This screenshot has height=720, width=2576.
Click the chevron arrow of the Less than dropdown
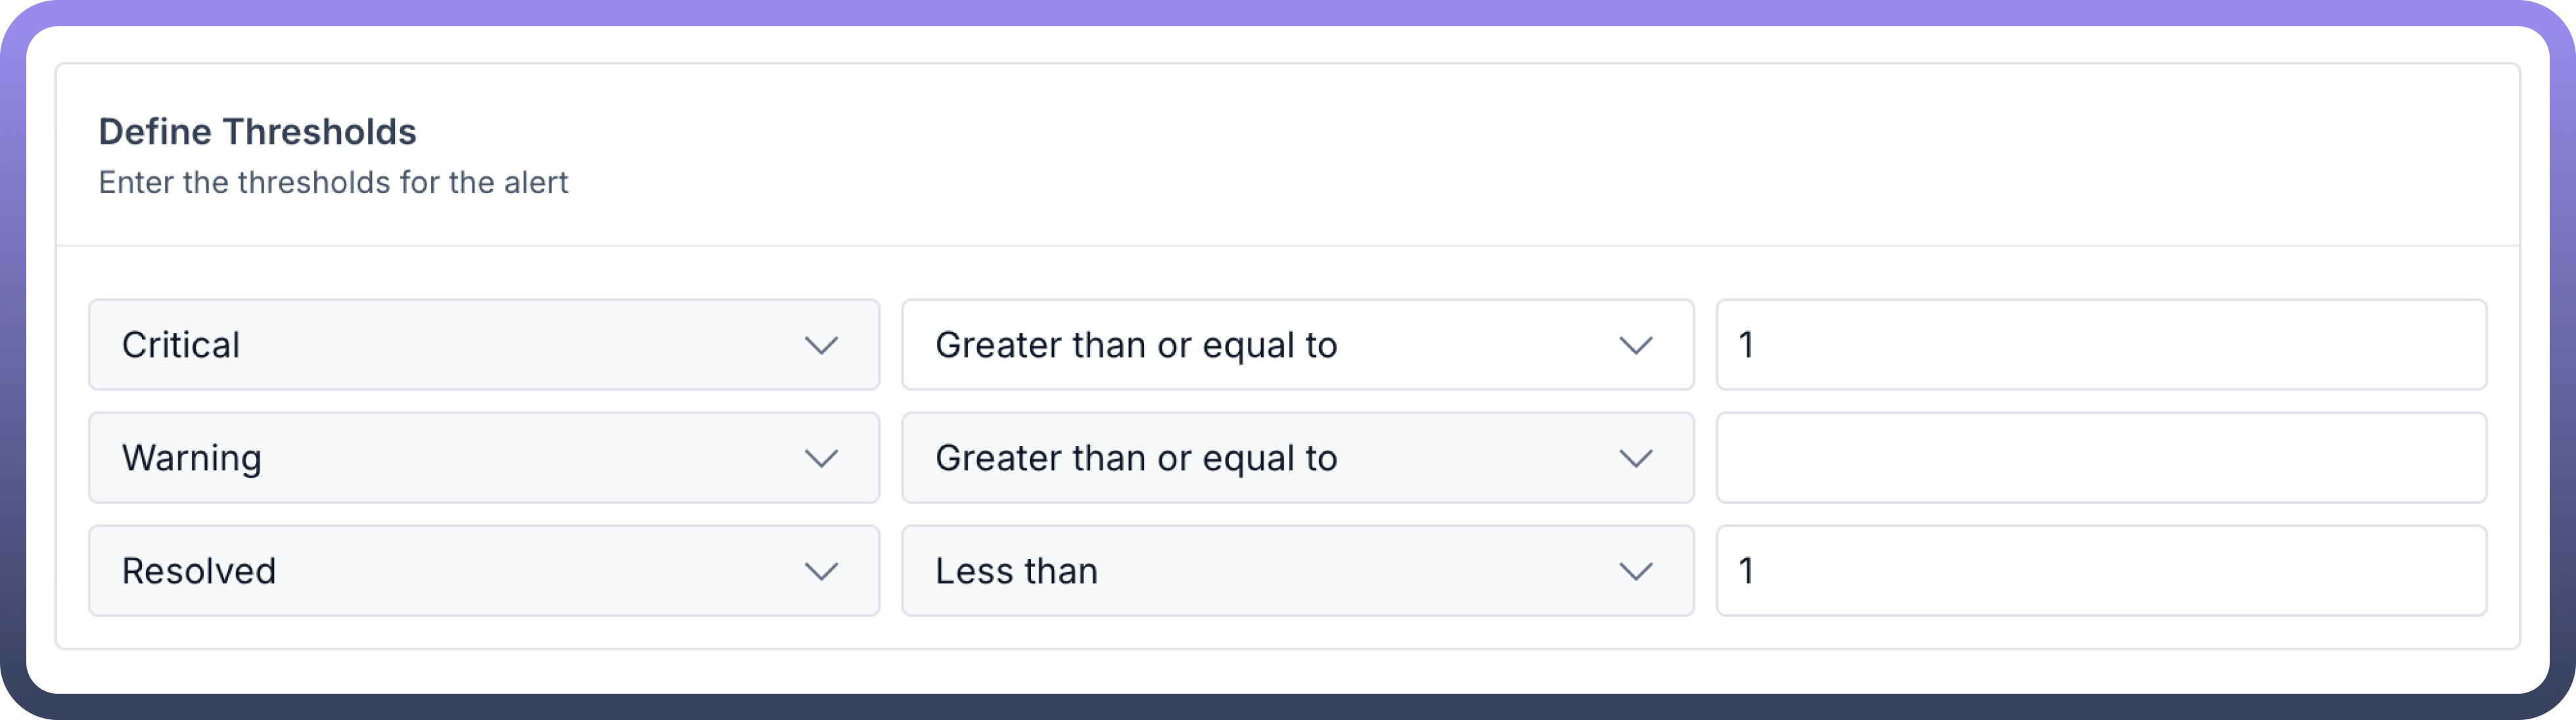click(1635, 571)
